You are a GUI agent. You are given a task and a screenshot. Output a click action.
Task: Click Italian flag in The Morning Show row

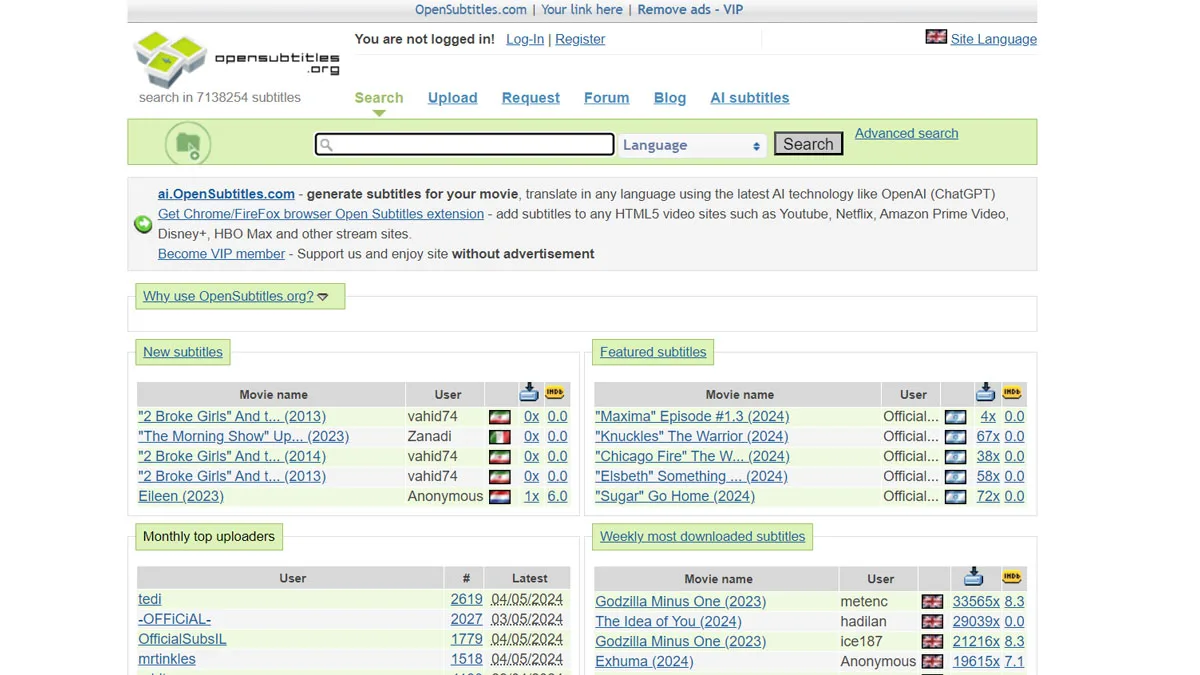(500, 437)
